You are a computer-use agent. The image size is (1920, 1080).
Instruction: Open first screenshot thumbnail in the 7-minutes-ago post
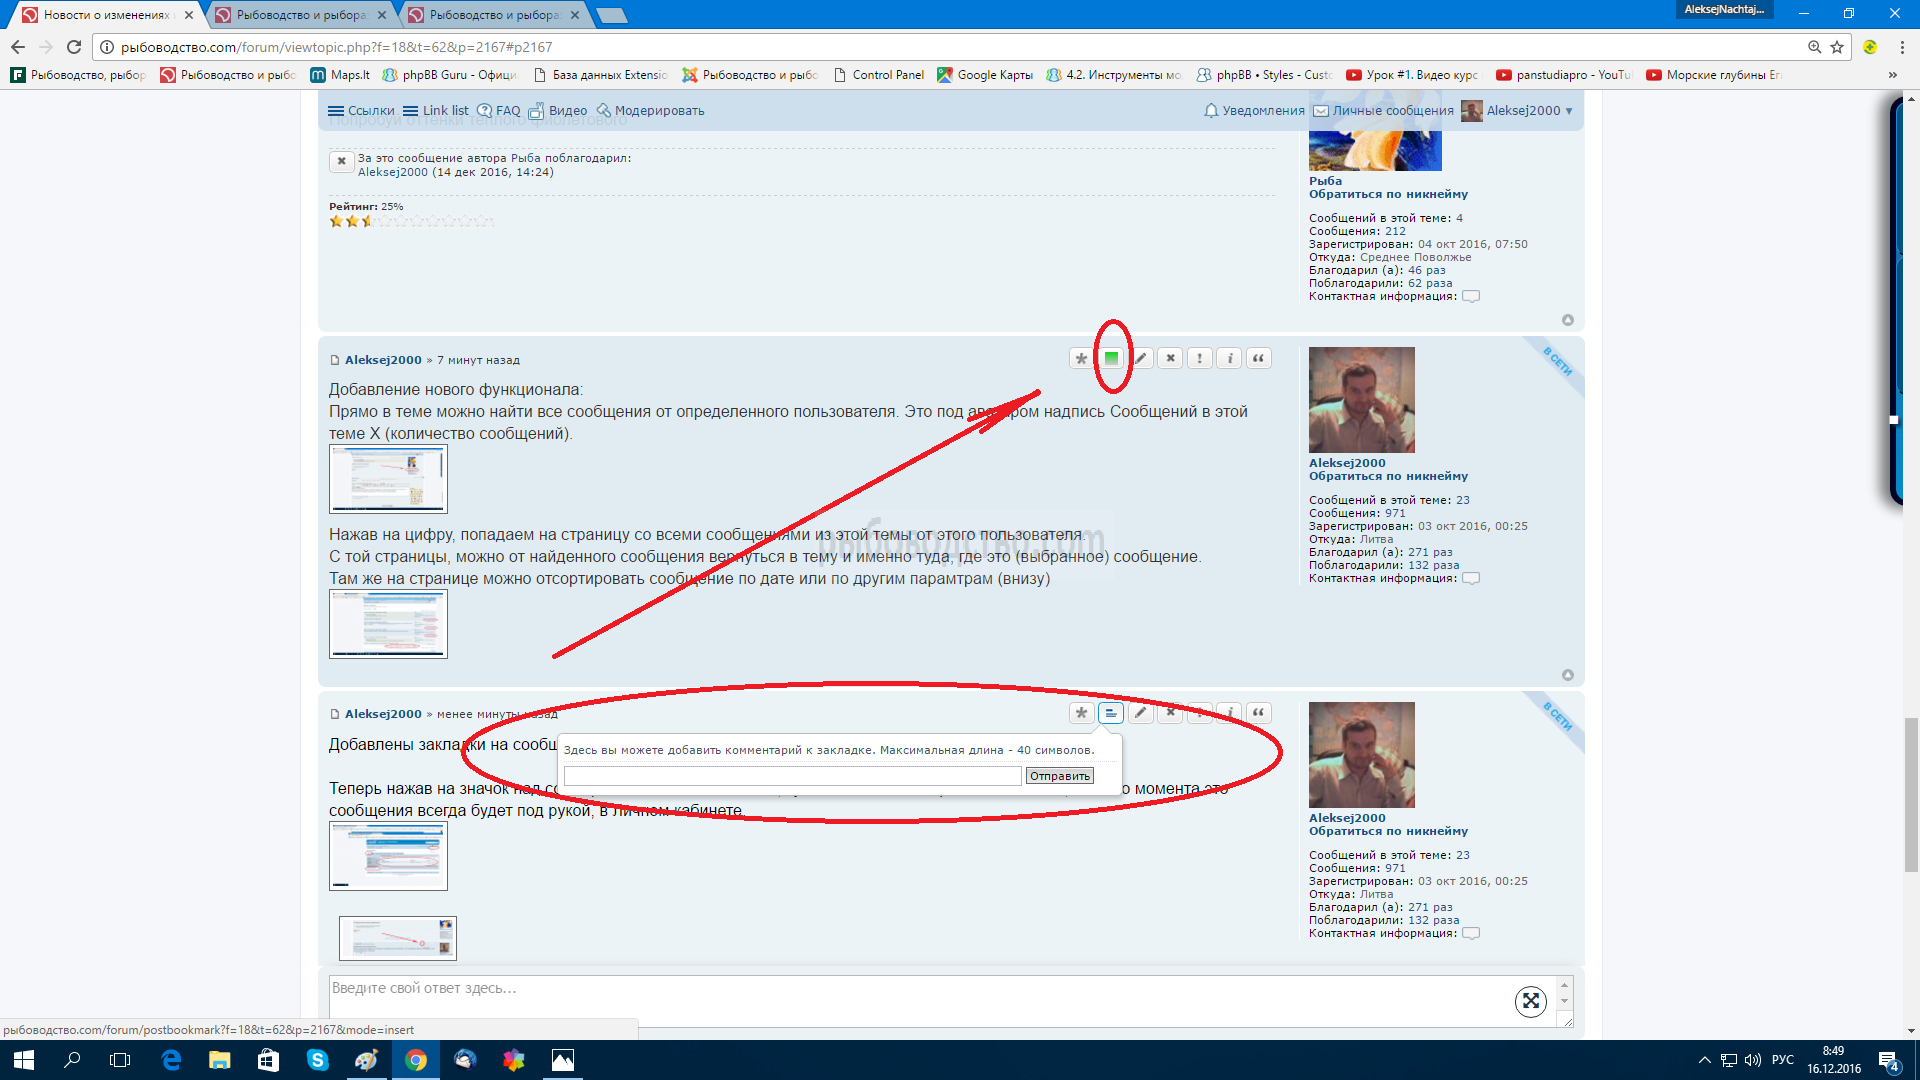[388, 479]
